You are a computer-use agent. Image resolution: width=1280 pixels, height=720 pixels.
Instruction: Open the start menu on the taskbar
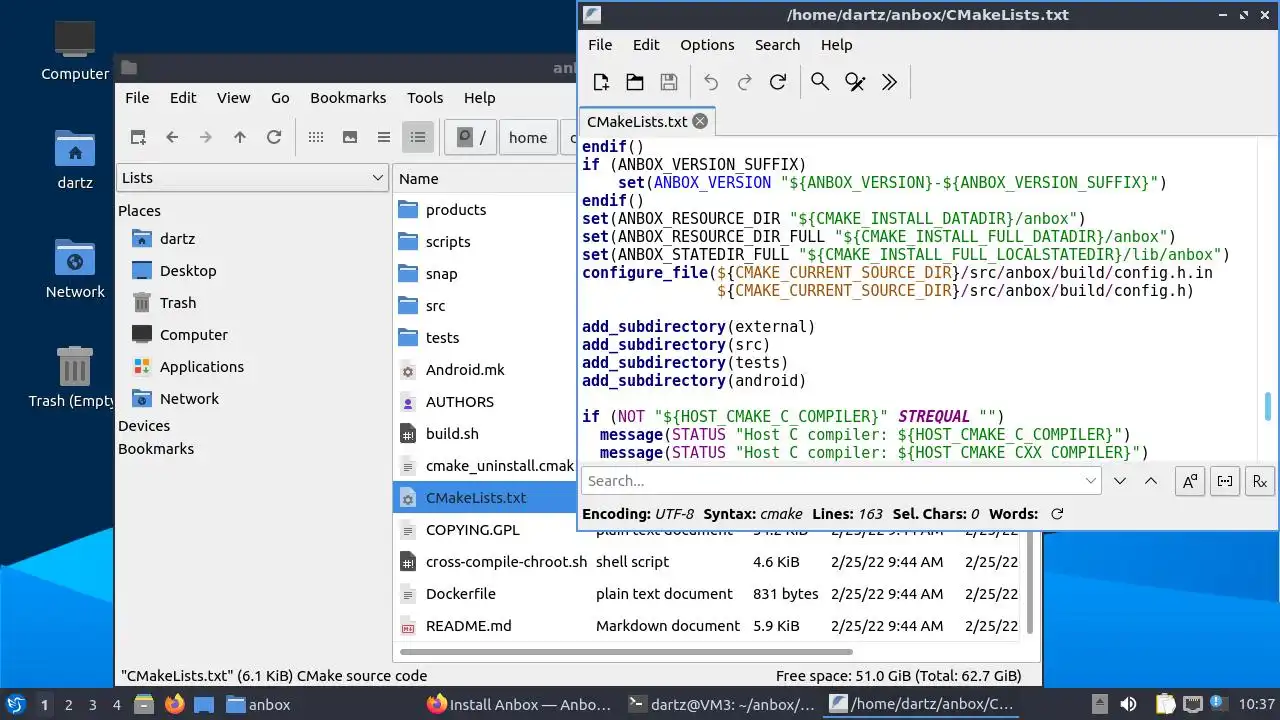15,704
